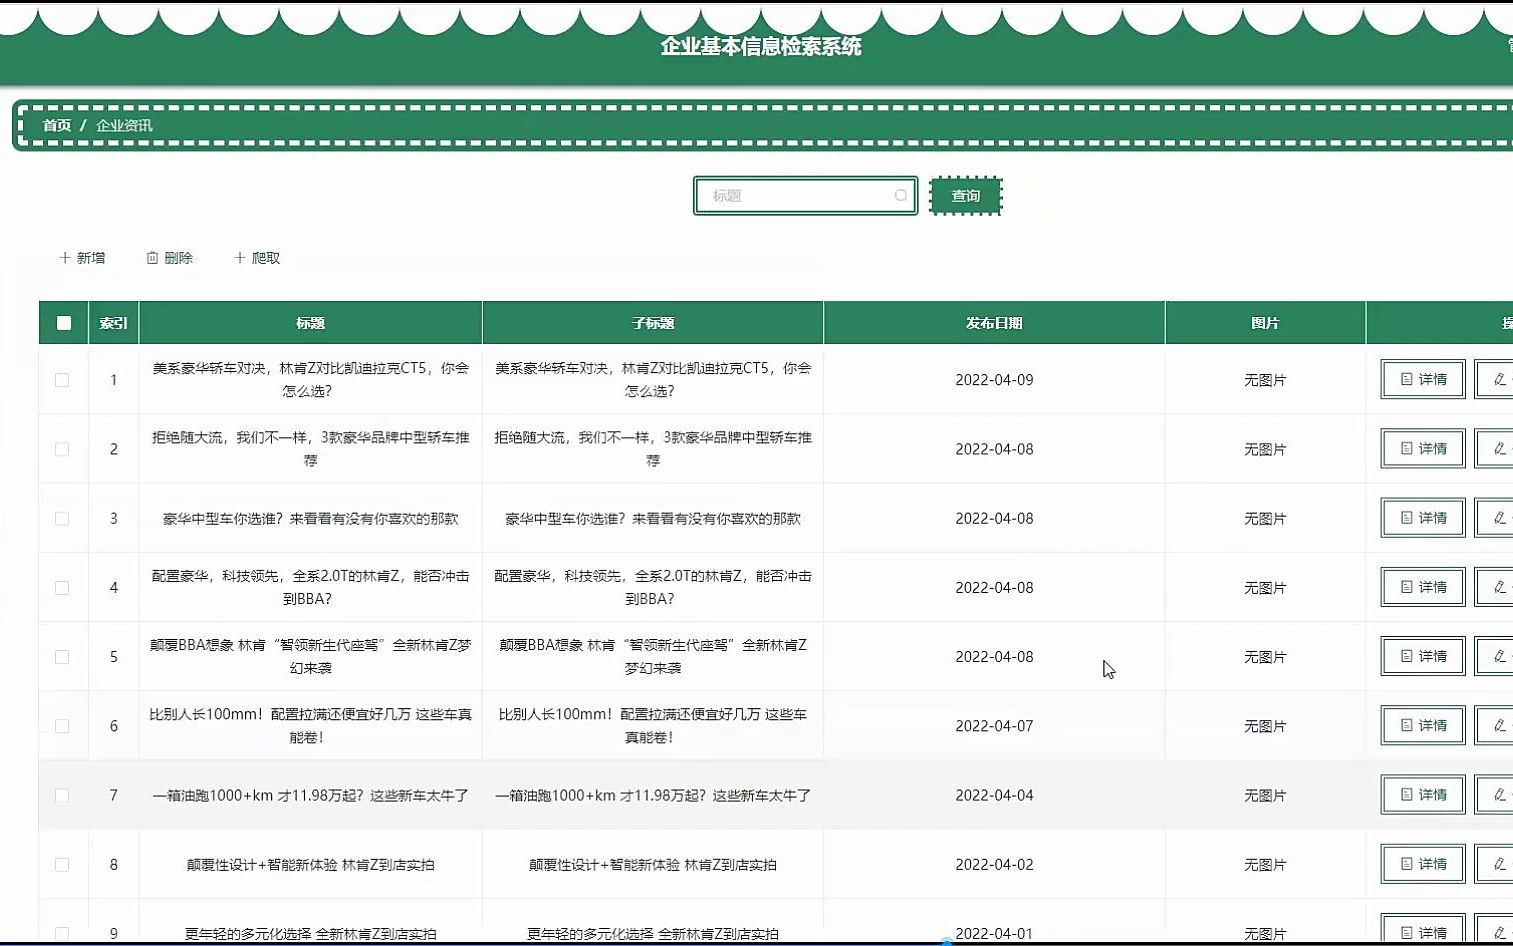Open 详情 for row 4

click(x=1423, y=586)
